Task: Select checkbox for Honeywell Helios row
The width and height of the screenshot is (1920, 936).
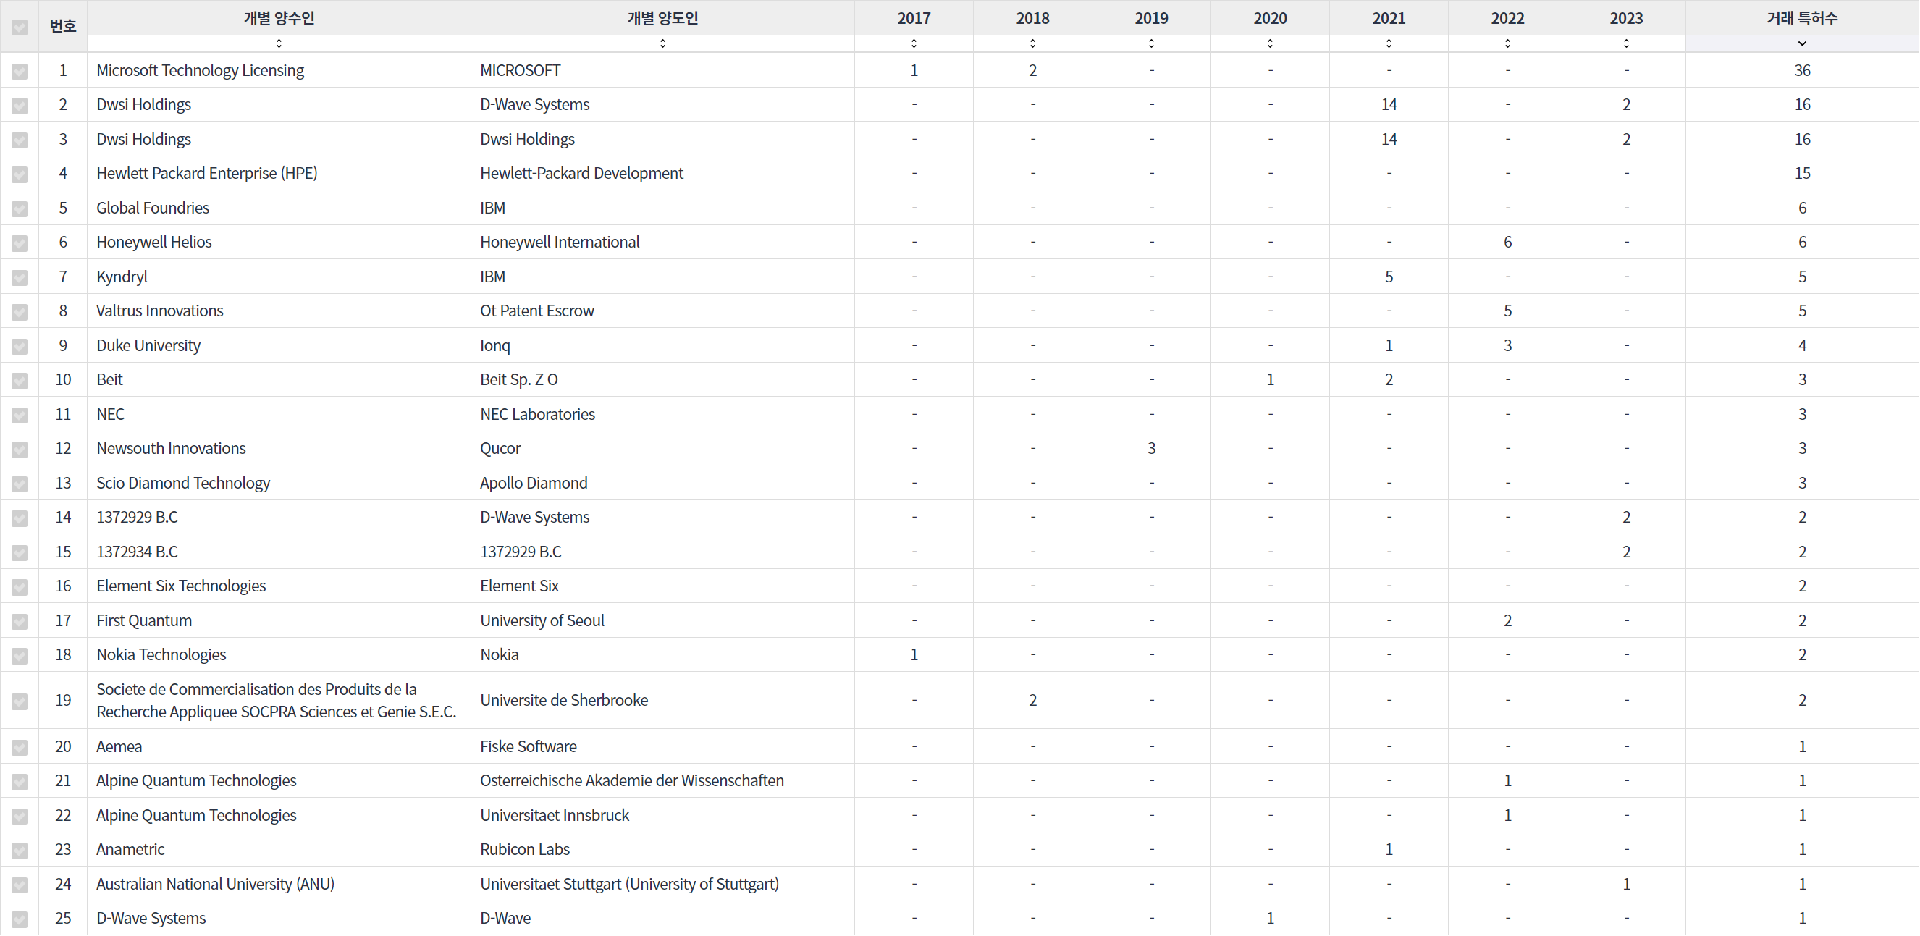Action: click(20, 244)
